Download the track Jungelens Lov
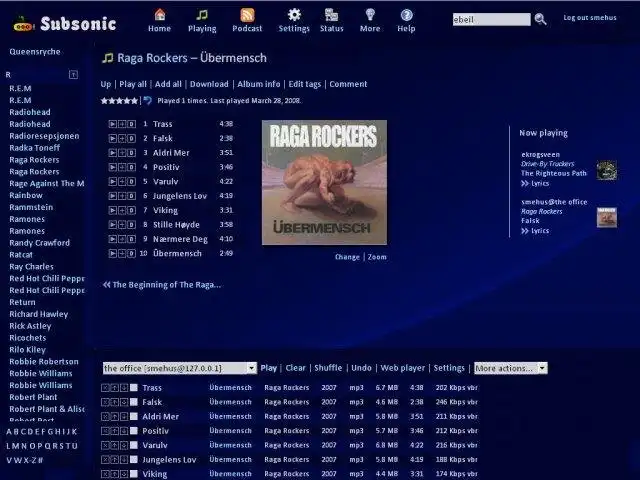This screenshot has width=640, height=480. (x=131, y=196)
